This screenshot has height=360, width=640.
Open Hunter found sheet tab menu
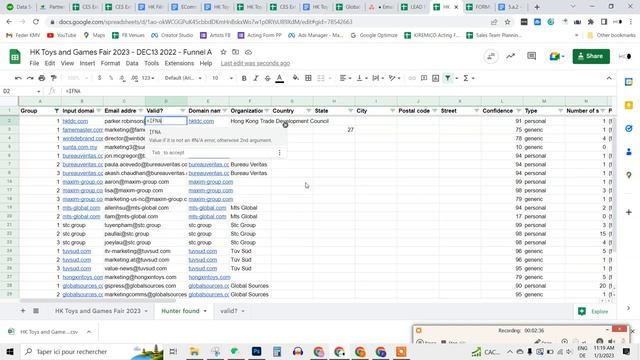pyautogui.click(x=205, y=311)
